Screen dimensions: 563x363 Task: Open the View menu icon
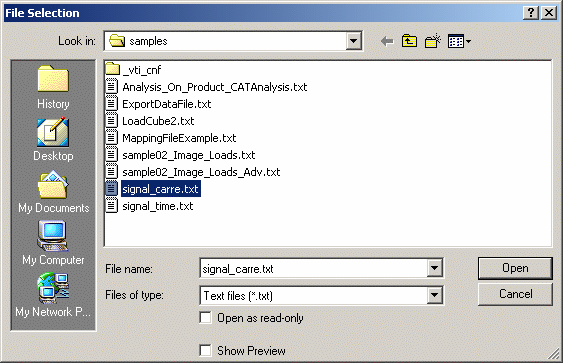(x=459, y=41)
